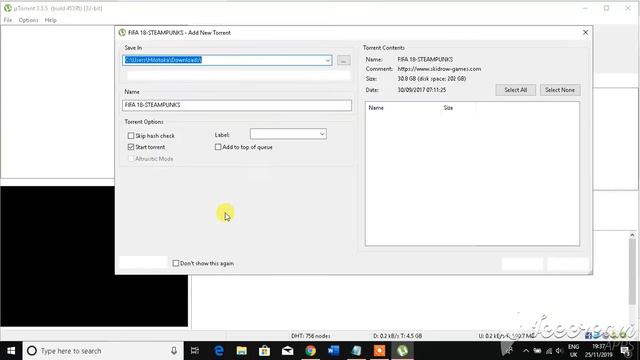Click the torrent Name input field
The height and width of the screenshot is (360, 640).
237,105
